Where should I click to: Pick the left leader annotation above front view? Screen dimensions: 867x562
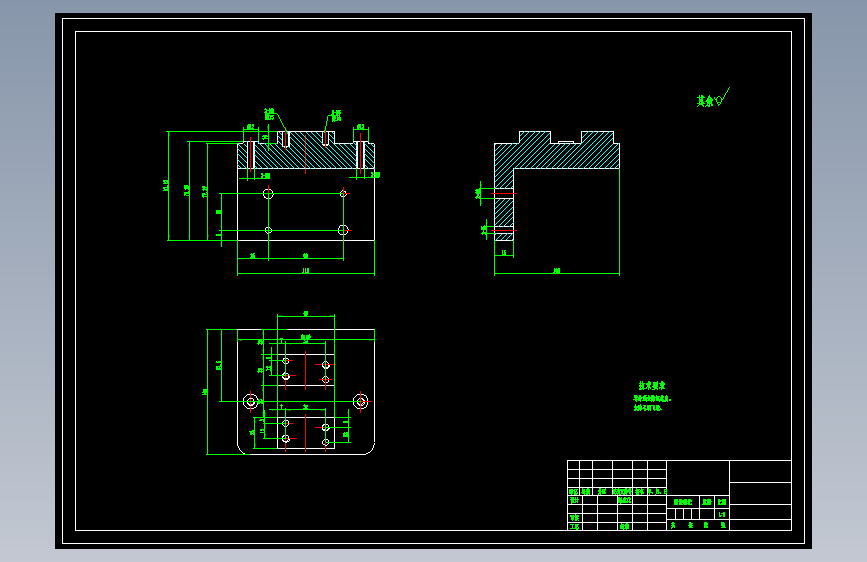[x=269, y=113]
